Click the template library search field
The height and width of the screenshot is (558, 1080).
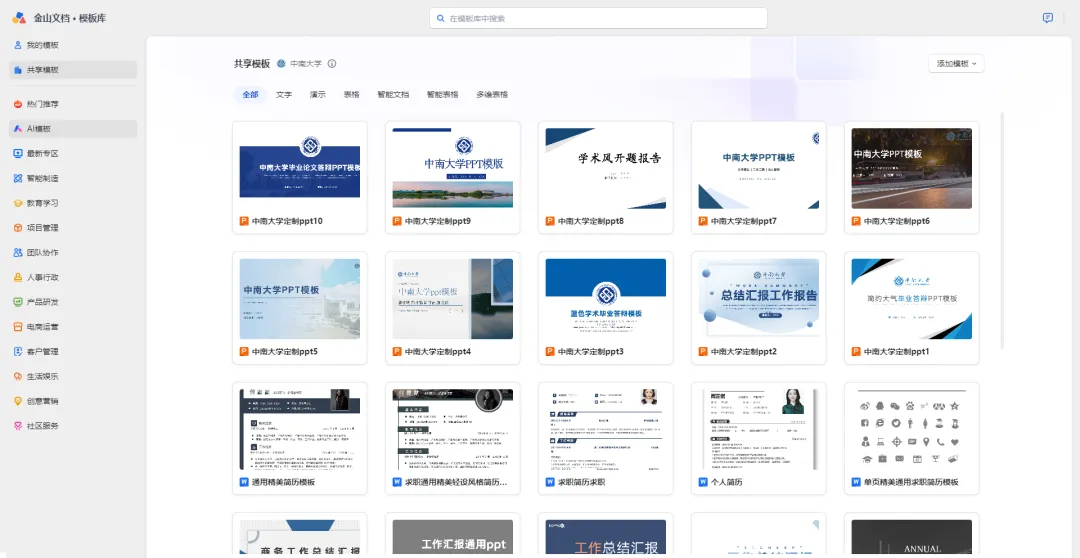click(x=598, y=19)
